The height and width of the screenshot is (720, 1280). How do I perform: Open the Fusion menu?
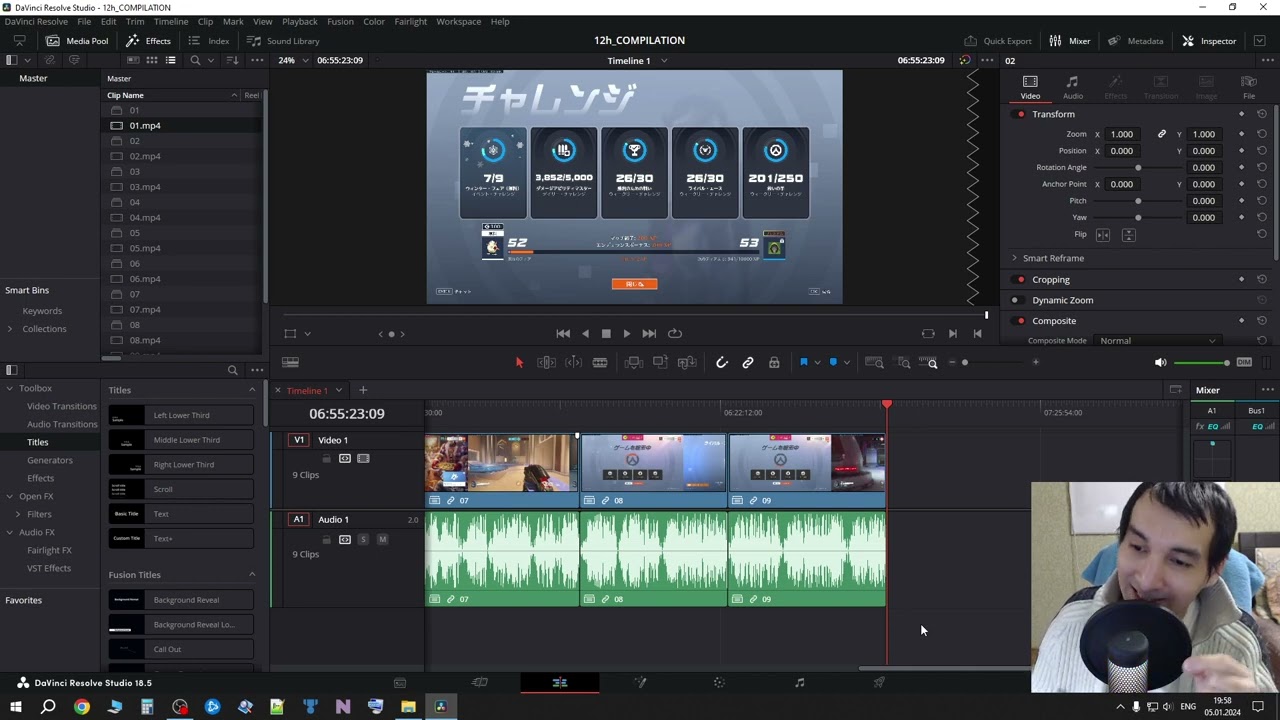coord(340,21)
